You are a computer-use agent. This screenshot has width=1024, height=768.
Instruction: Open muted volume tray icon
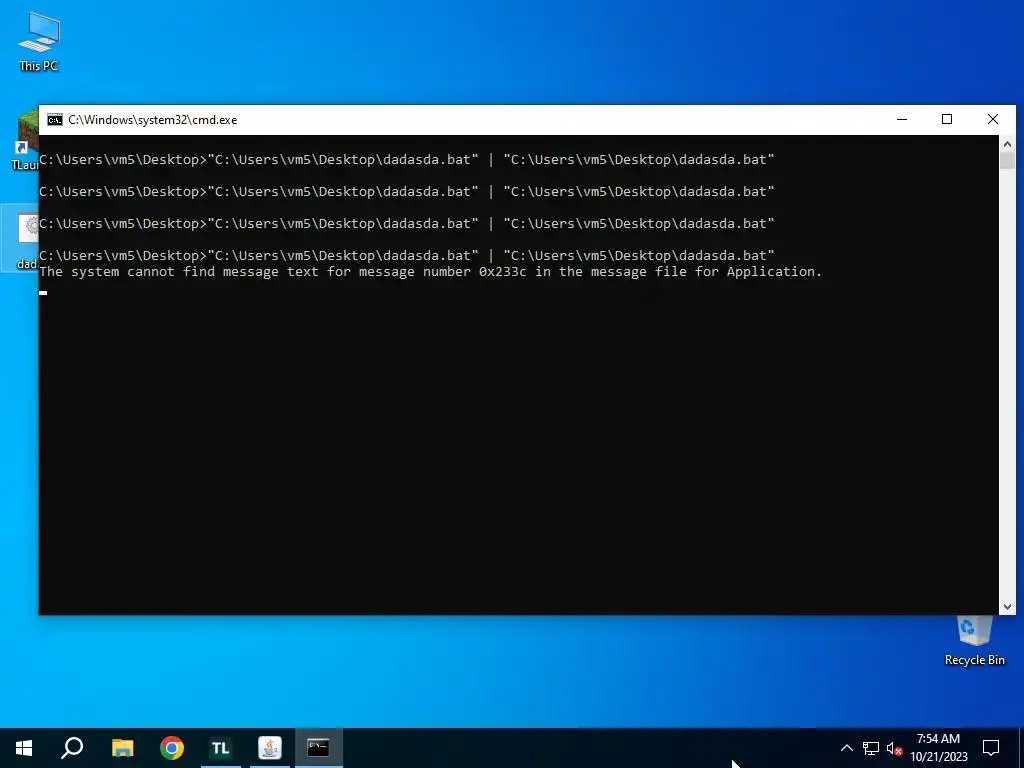pos(894,748)
